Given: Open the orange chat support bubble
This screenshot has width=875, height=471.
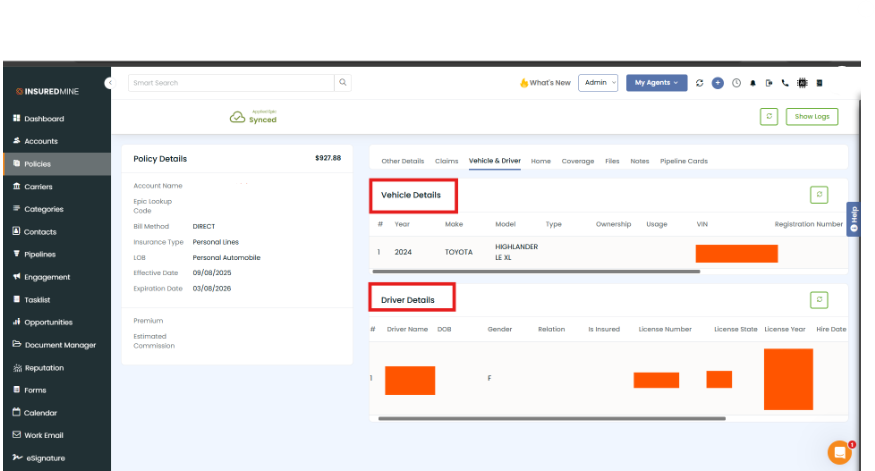Looking at the screenshot, I should pos(839,453).
